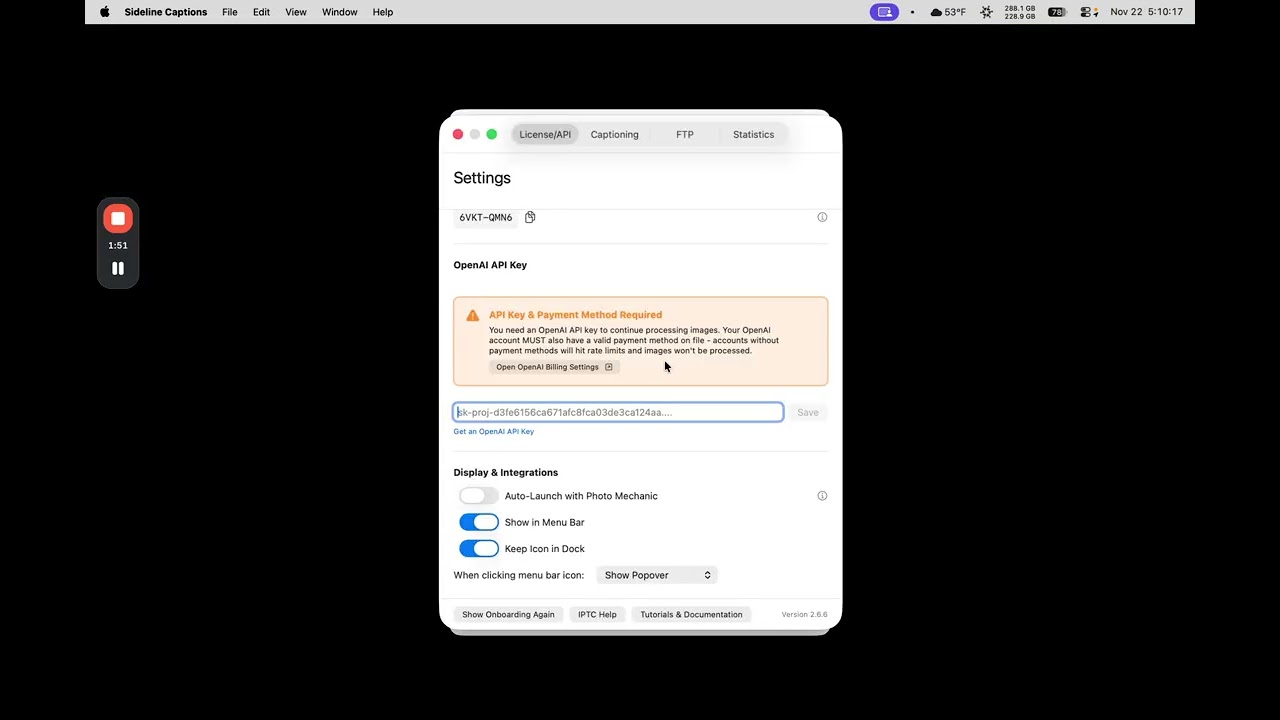Click the disk storage stats menu bar item
This screenshot has height=720, width=1280.
pyautogui.click(x=1020, y=12)
